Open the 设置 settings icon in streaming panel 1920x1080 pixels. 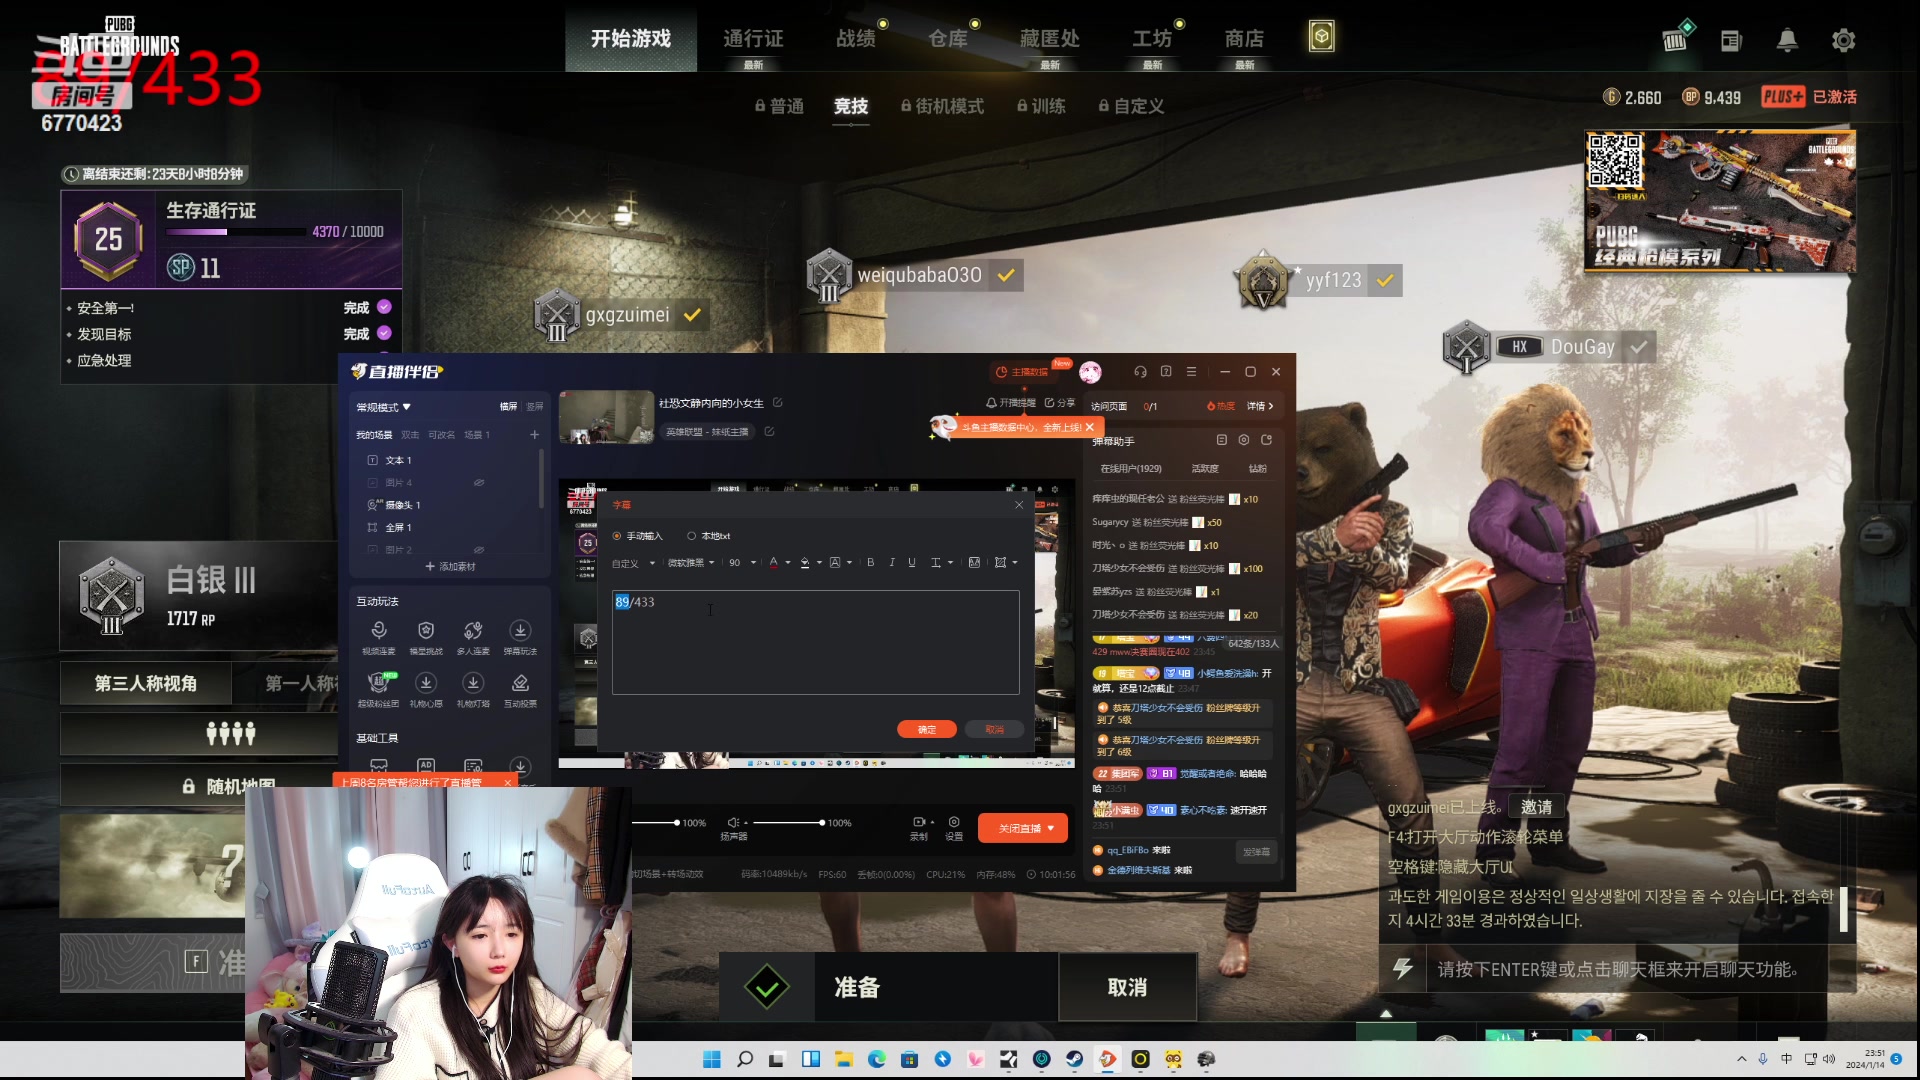click(x=954, y=823)
